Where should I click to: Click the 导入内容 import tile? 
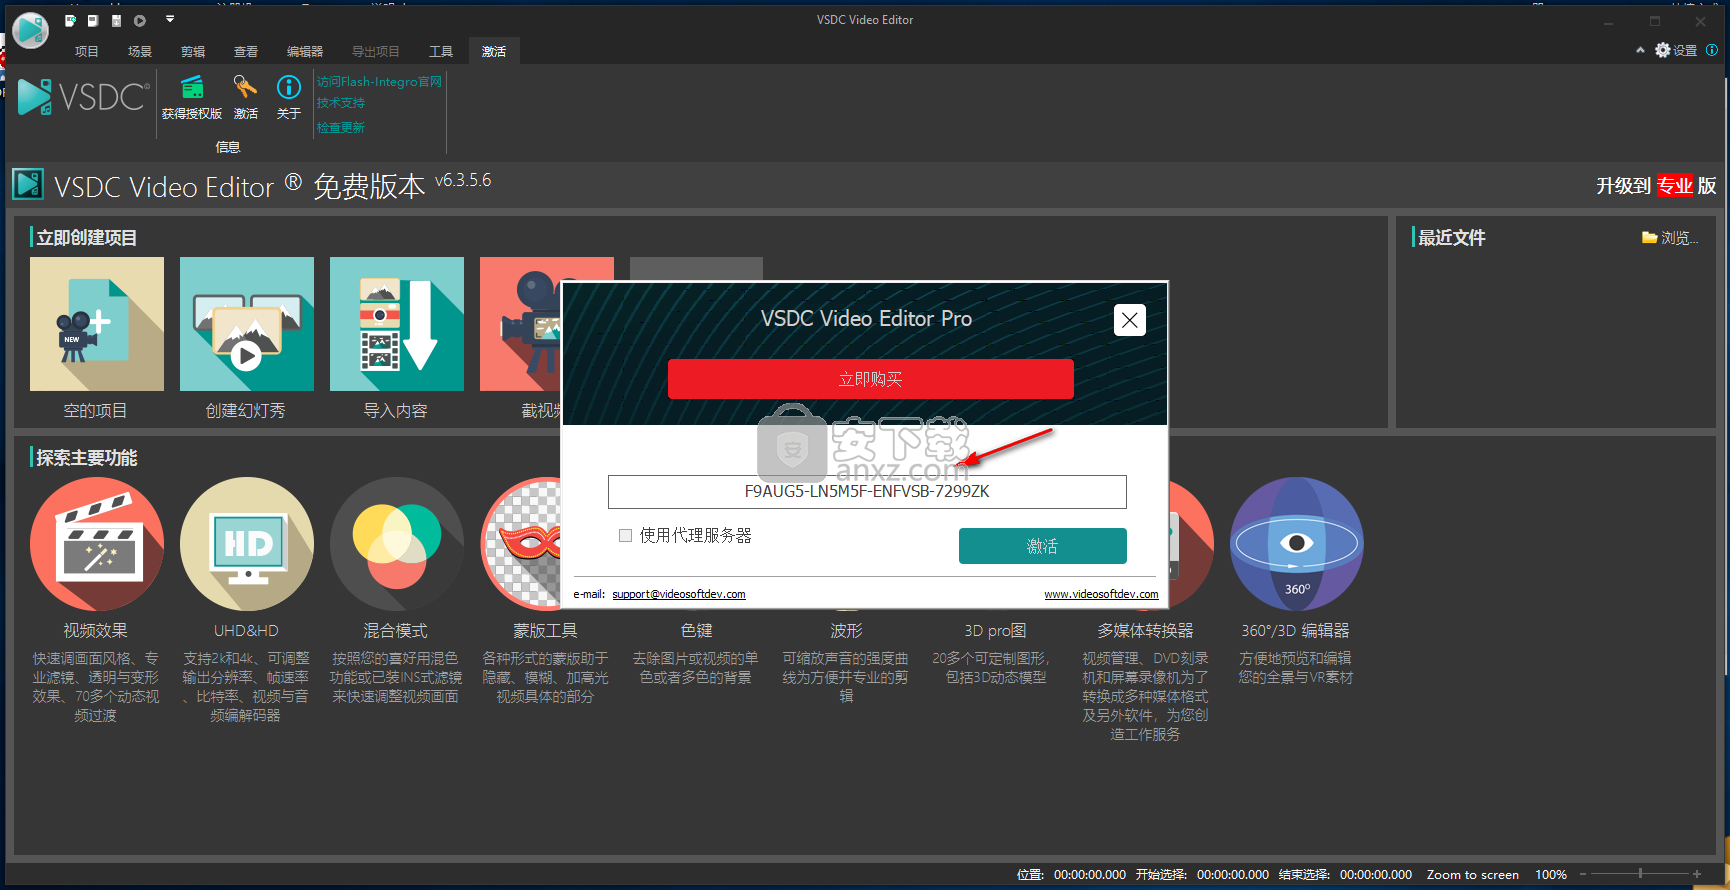click(x=396, y=324)
